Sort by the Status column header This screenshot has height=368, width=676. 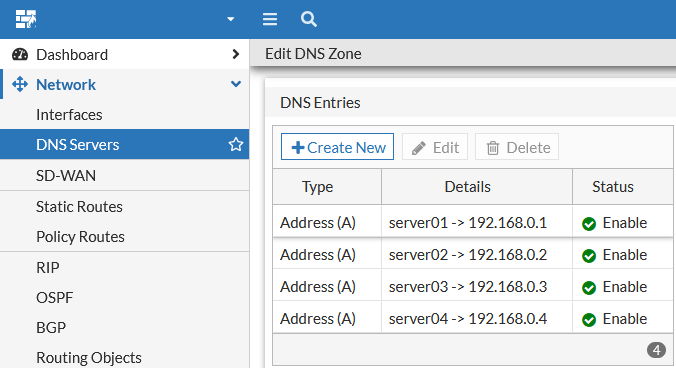(x=623, y=187)
